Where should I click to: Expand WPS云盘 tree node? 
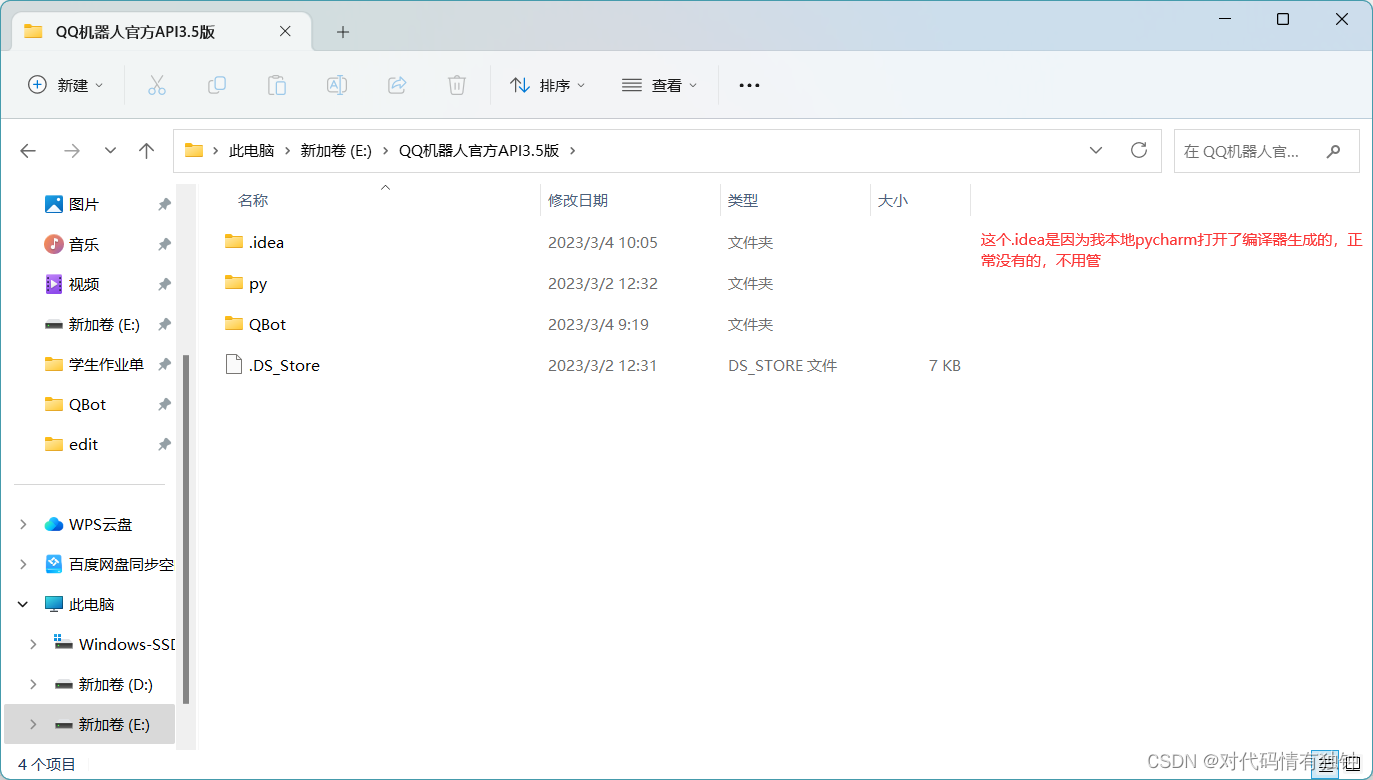23,524
